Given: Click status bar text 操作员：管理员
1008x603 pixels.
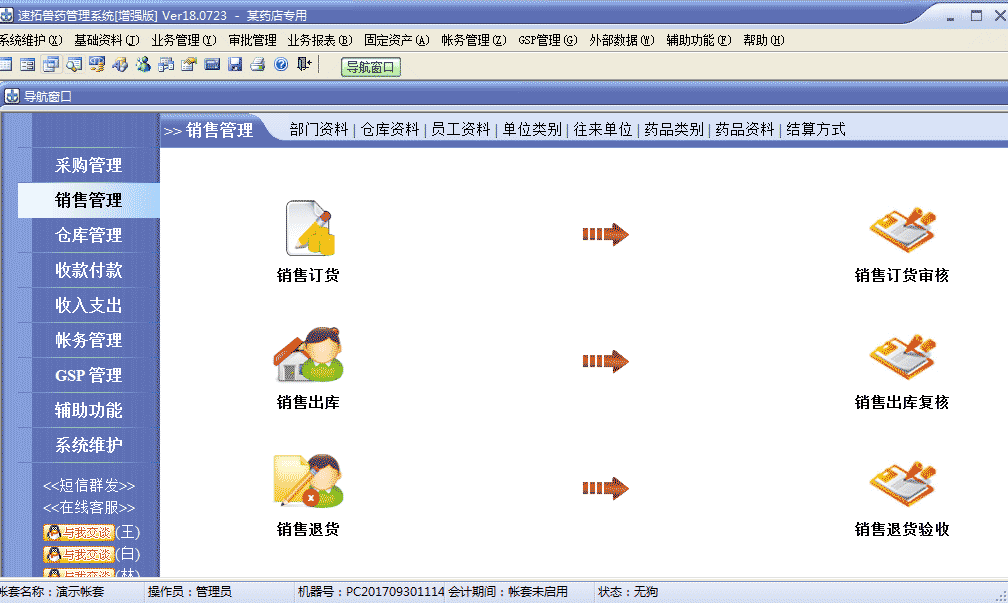Looking at the screenshot, I should click(190, 591).
